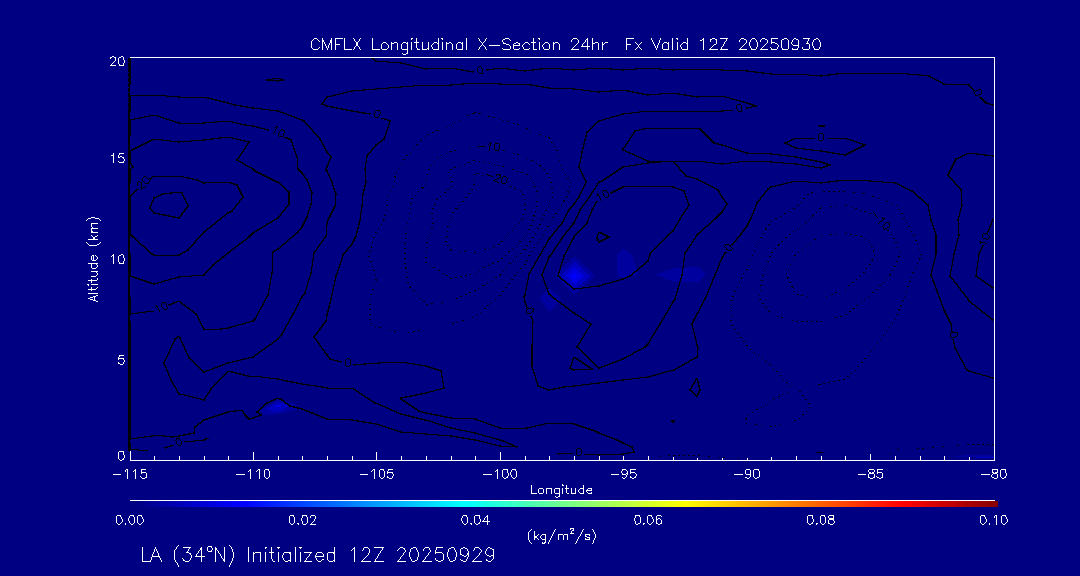Image resolution: width=1080 pixels, height=576 pixels.
Task: Click the 10 km altitude tick label
Action: click(116, 259)
